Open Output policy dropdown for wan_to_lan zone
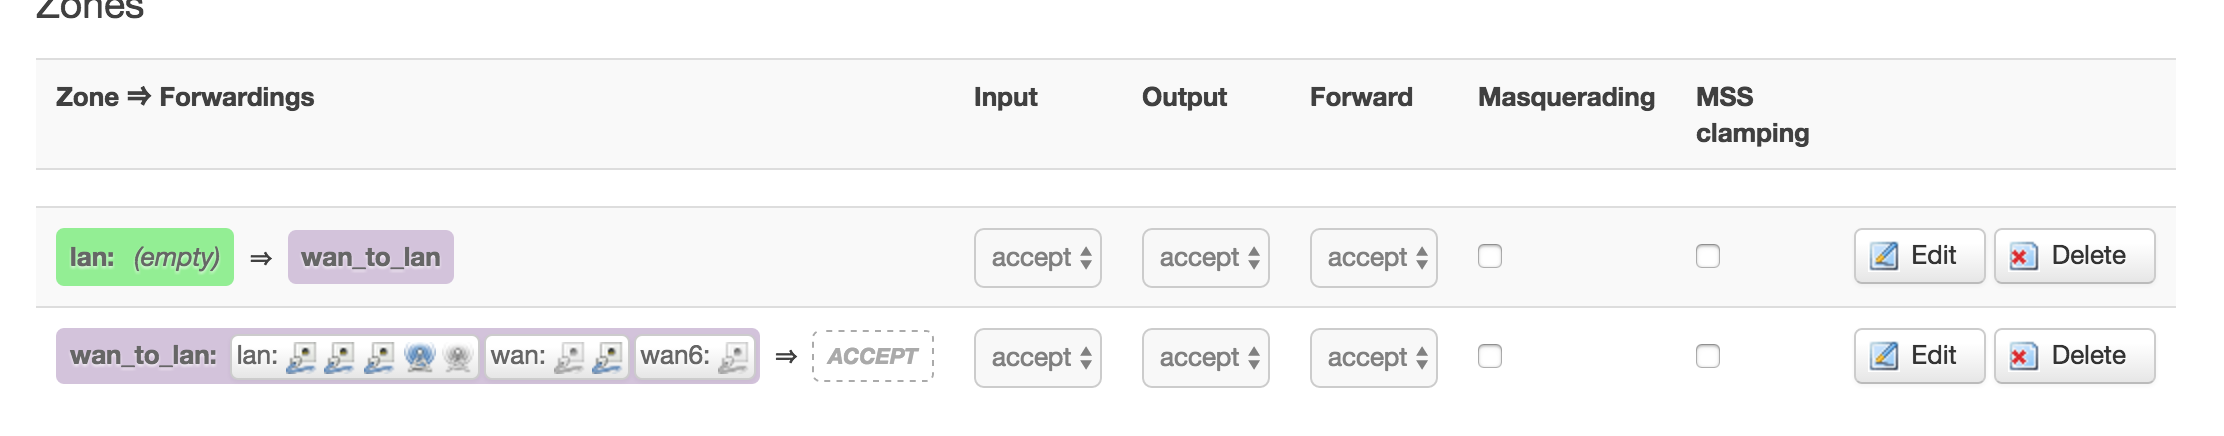 (1206, 358)
